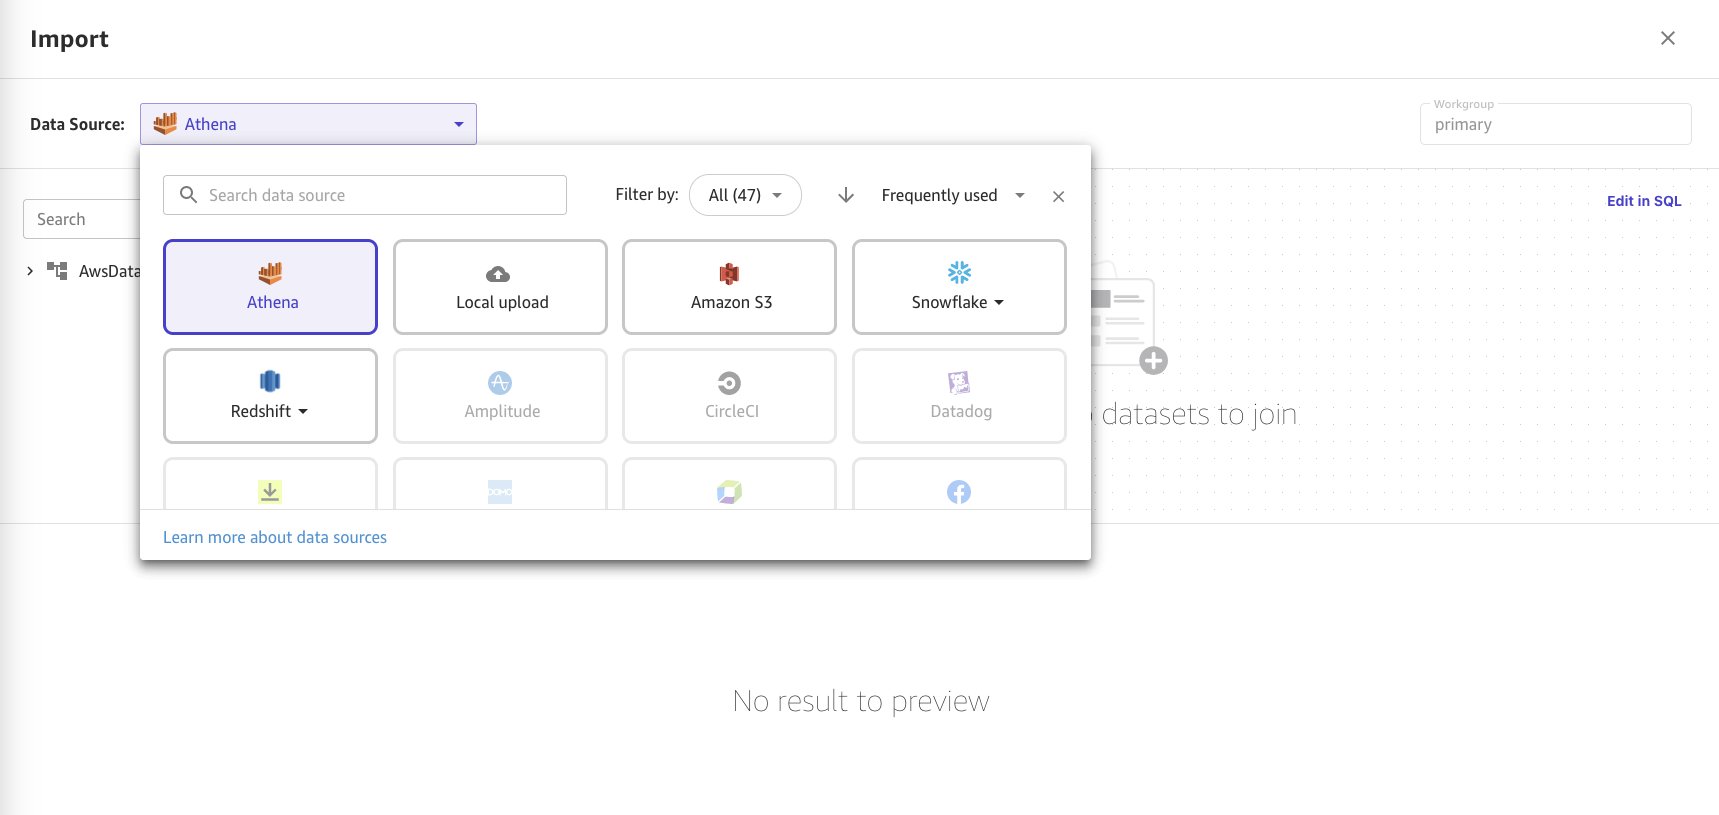Image resolution: width=1719 pixels, height=815 pixels.
Task: Open the Frequently used sort dropdown
Action: coord(952,195)
